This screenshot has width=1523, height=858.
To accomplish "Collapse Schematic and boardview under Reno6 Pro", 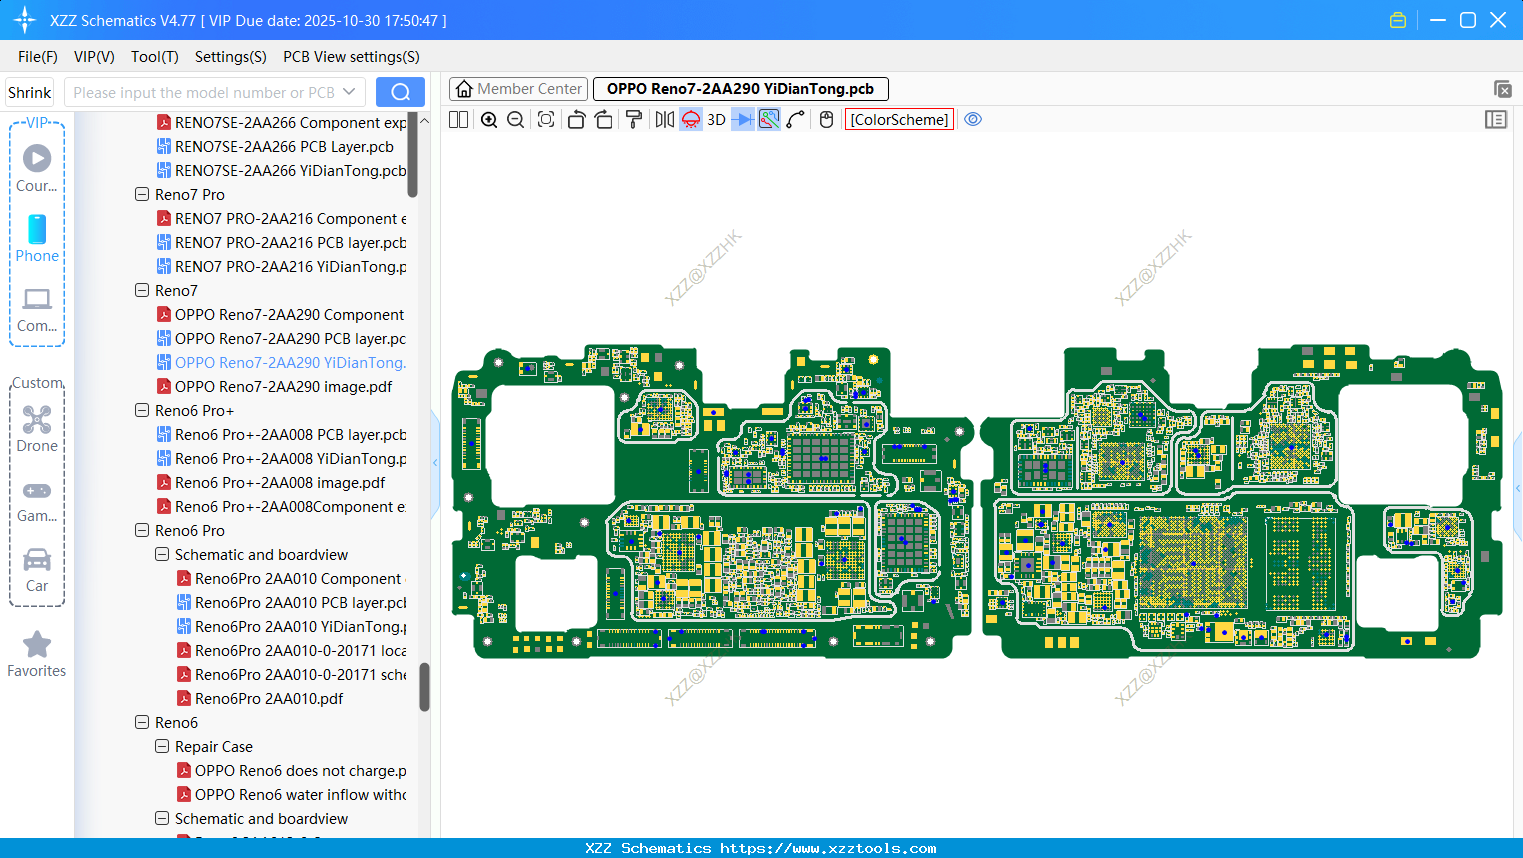I will pyautogui.click(x=162, y=554).
